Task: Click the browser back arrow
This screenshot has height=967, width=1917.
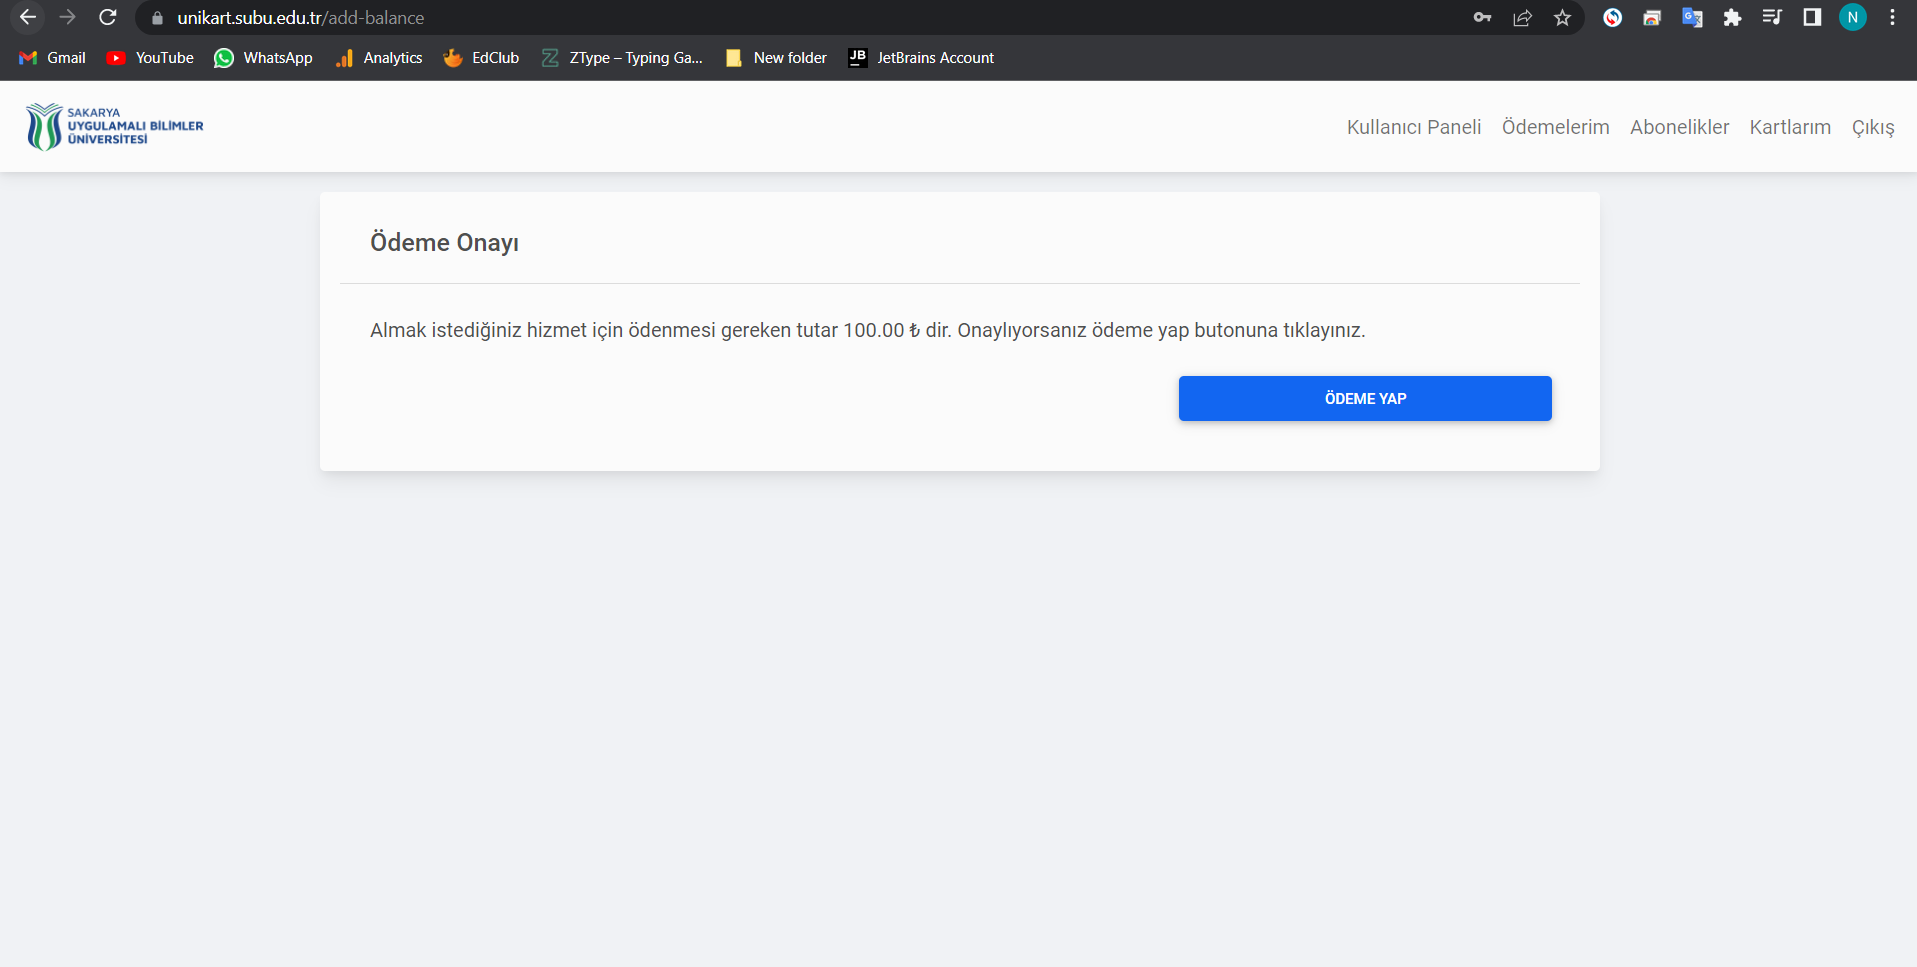Action: click(x=28, y=18)
